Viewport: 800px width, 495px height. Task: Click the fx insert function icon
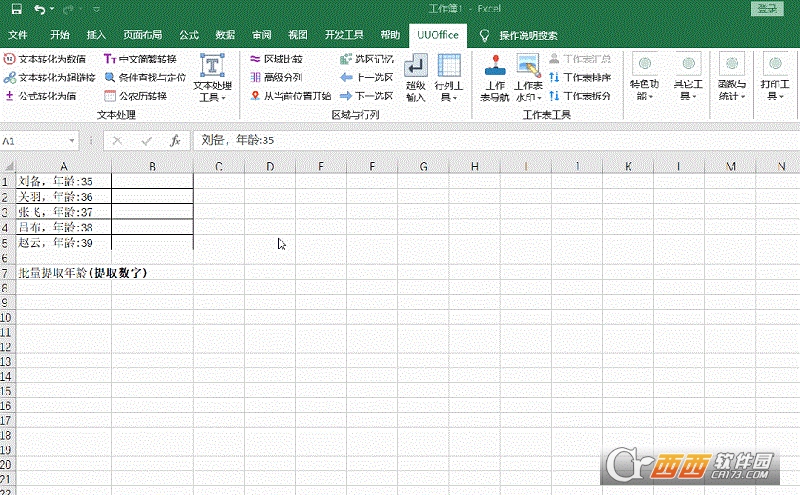[x=175, y=140]
